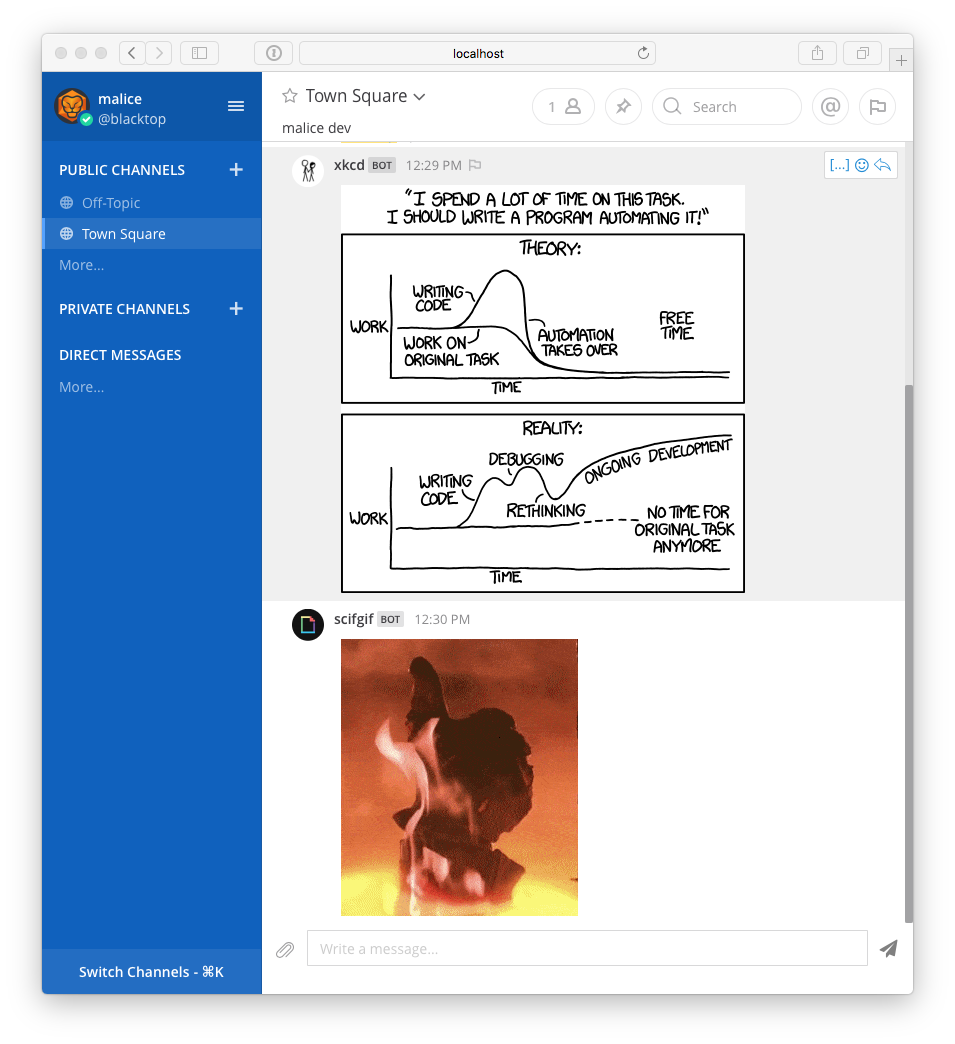Click More under Public Channels
The image size is (955, 1044).
(x=81, y=265)
